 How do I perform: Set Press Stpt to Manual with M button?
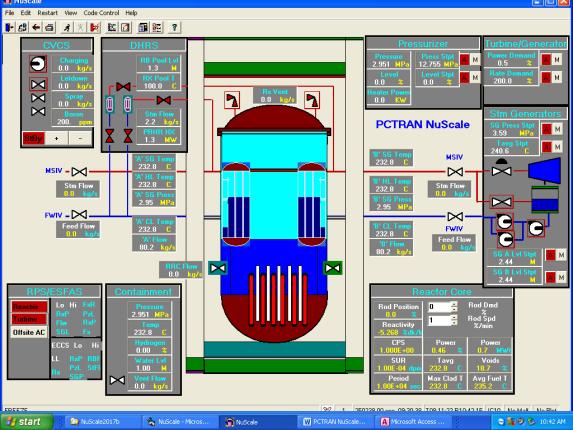[x=475, y=59]
